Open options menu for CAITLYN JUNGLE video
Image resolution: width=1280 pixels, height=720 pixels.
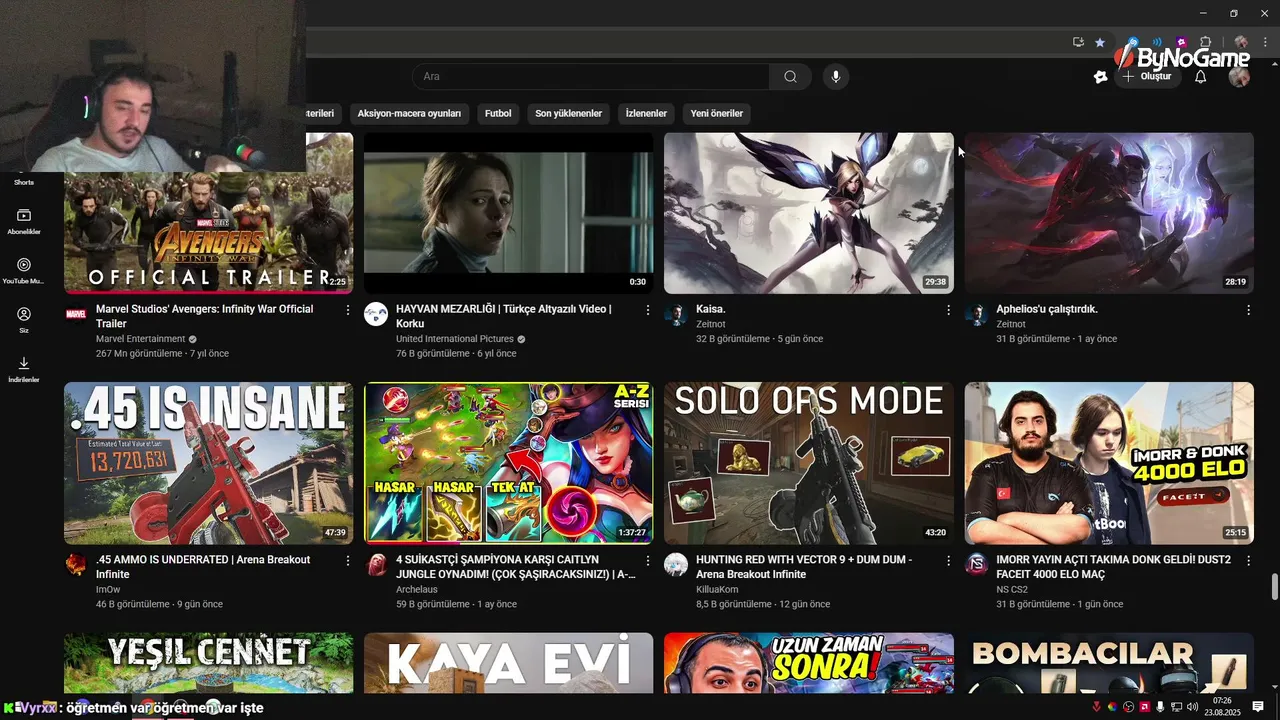[648, 560]
